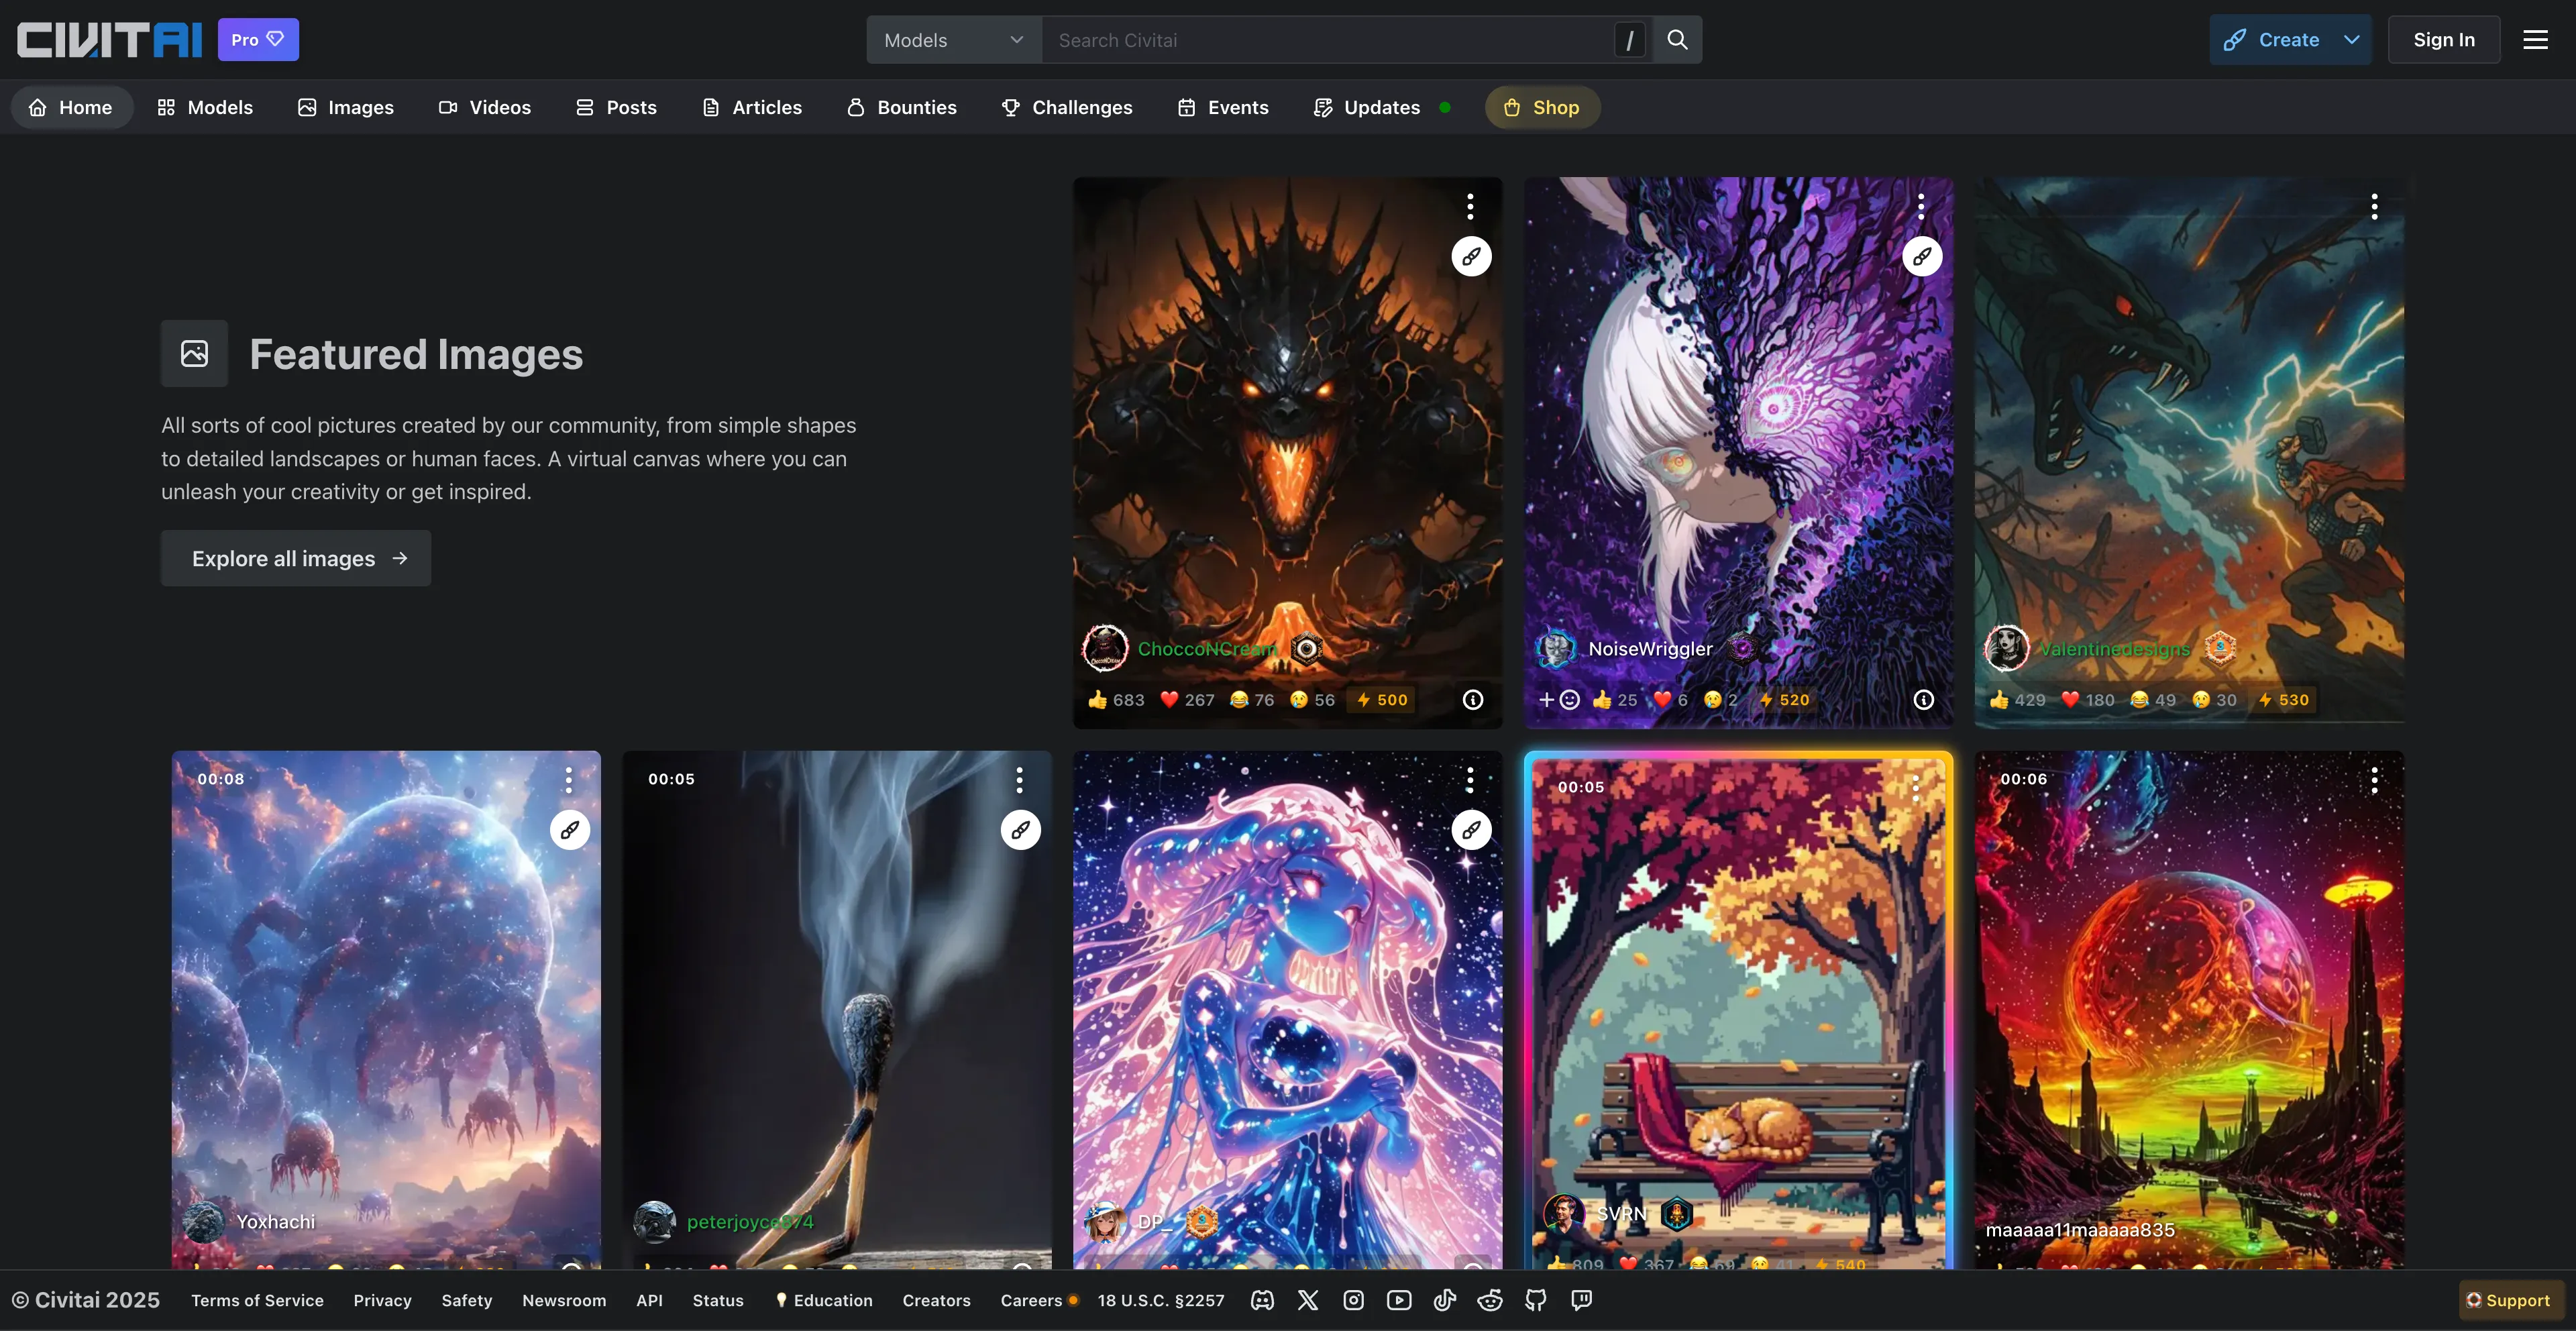This screenshot has width=2576, height=1331.
Task: Open info icon on NoiseWriggler image
Action: (1923, 700)
